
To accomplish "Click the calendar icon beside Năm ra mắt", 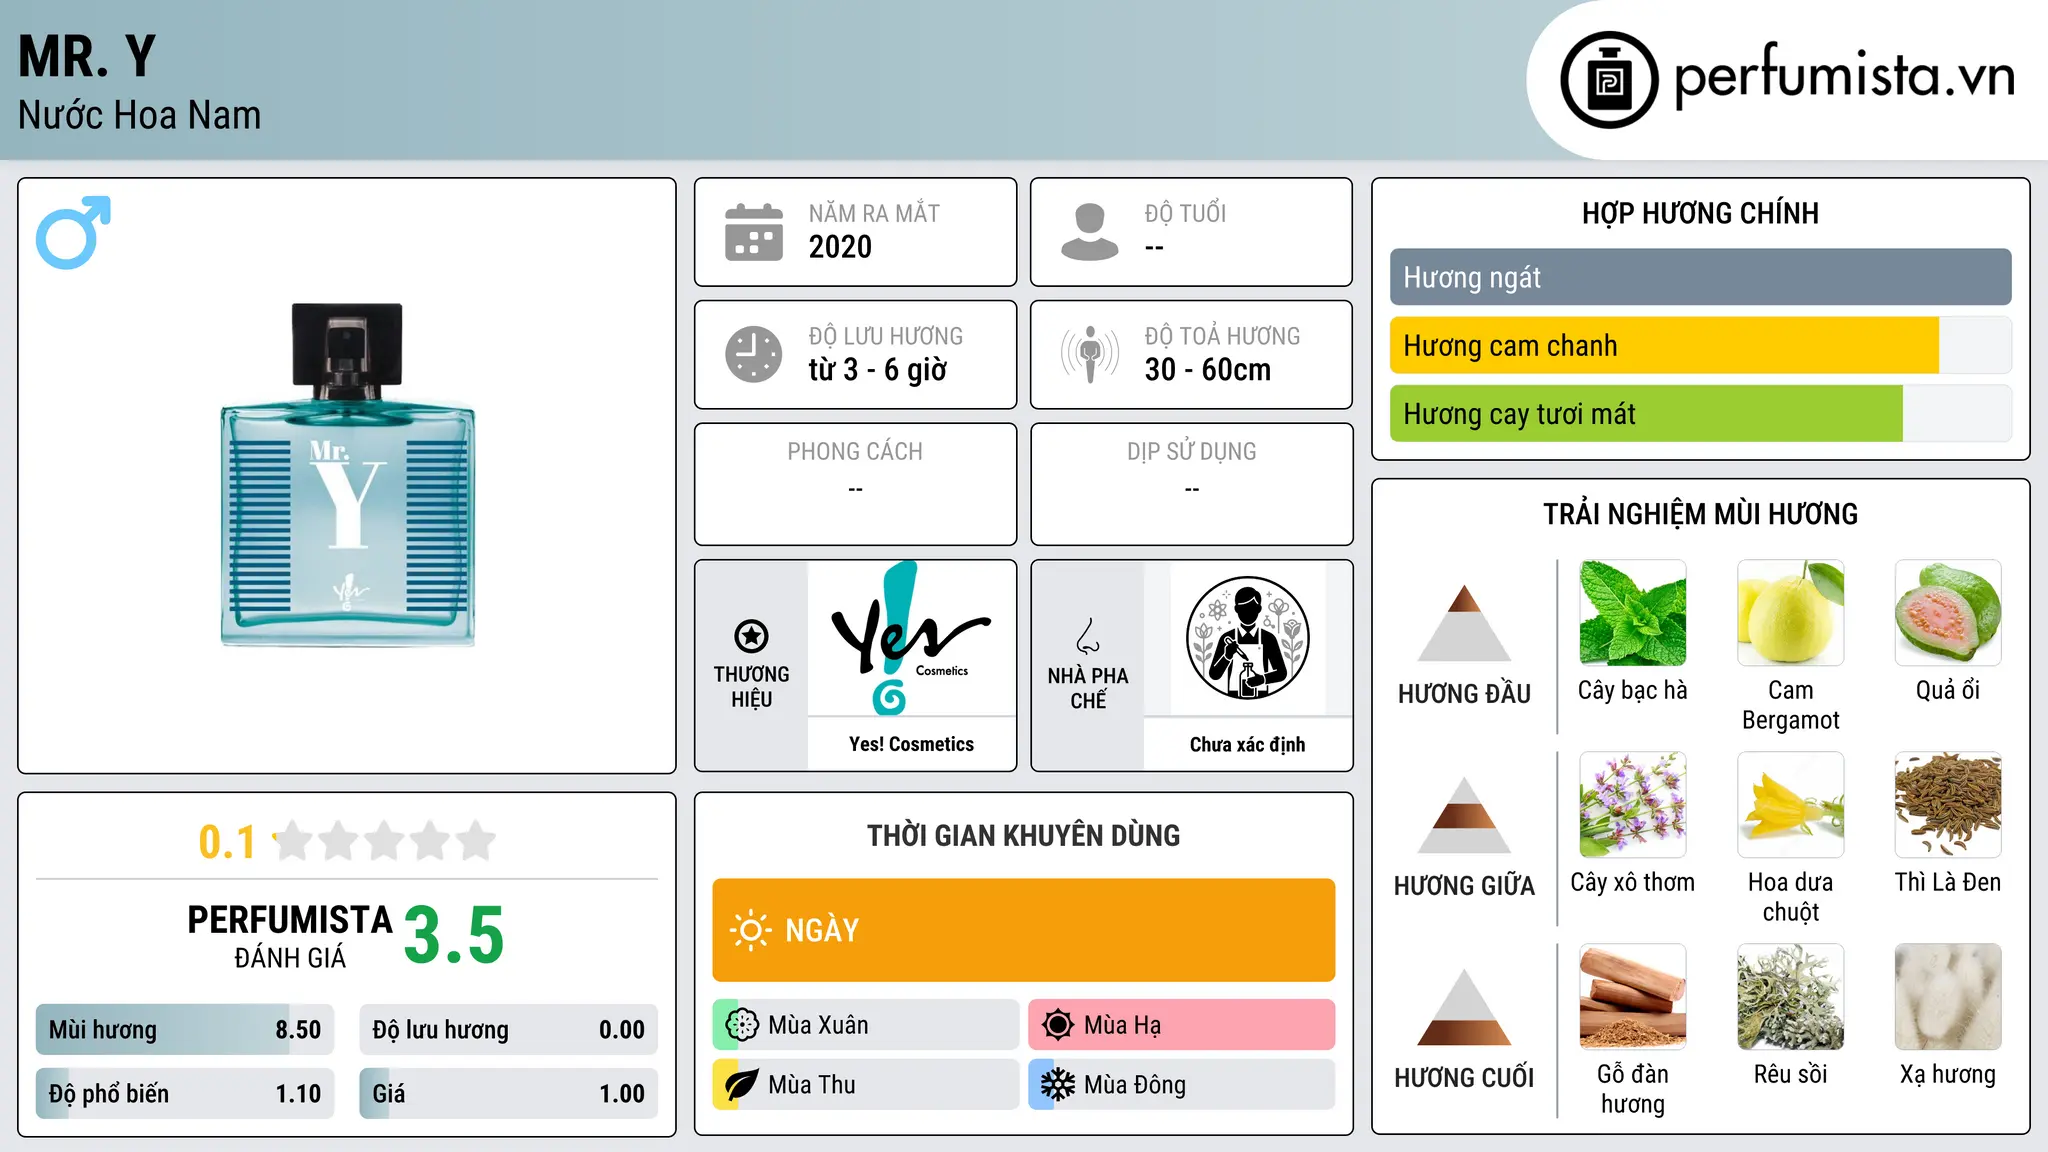I will pos(754,232).
